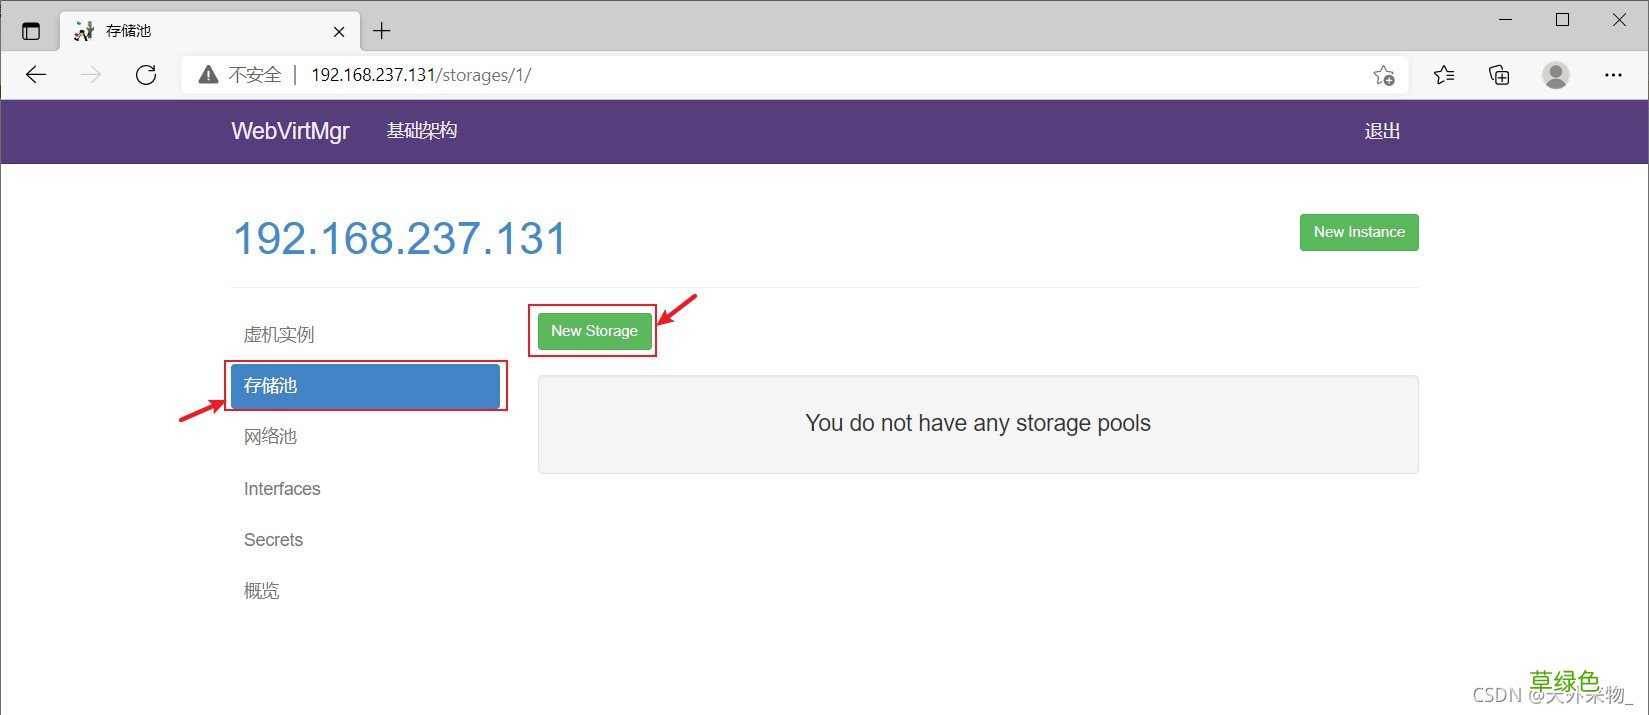Close the 存储池 browser tab

[x=339, y=31]
